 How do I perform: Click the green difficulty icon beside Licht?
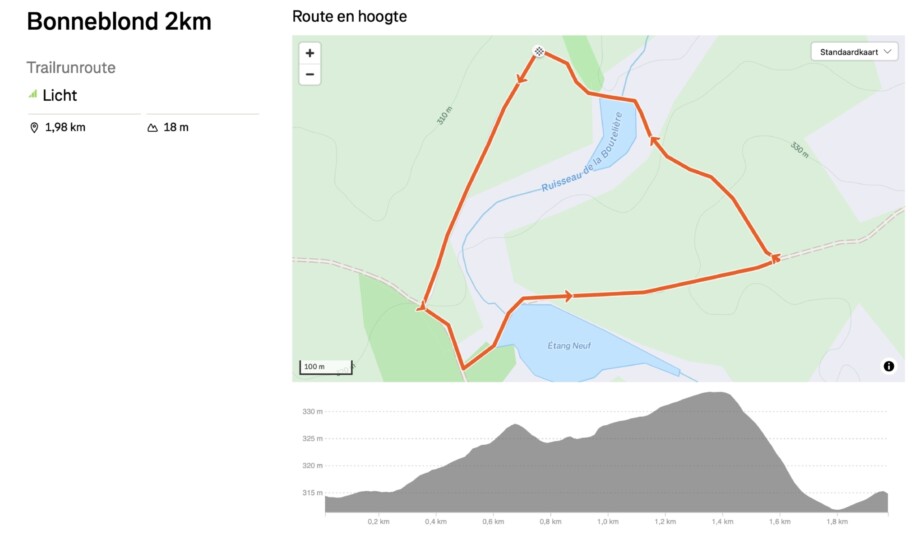tap(33, 95)
